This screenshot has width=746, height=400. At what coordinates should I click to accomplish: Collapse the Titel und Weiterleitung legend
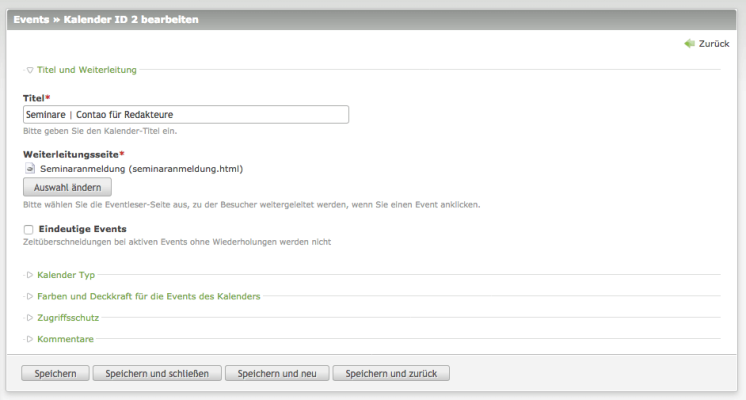86,70
